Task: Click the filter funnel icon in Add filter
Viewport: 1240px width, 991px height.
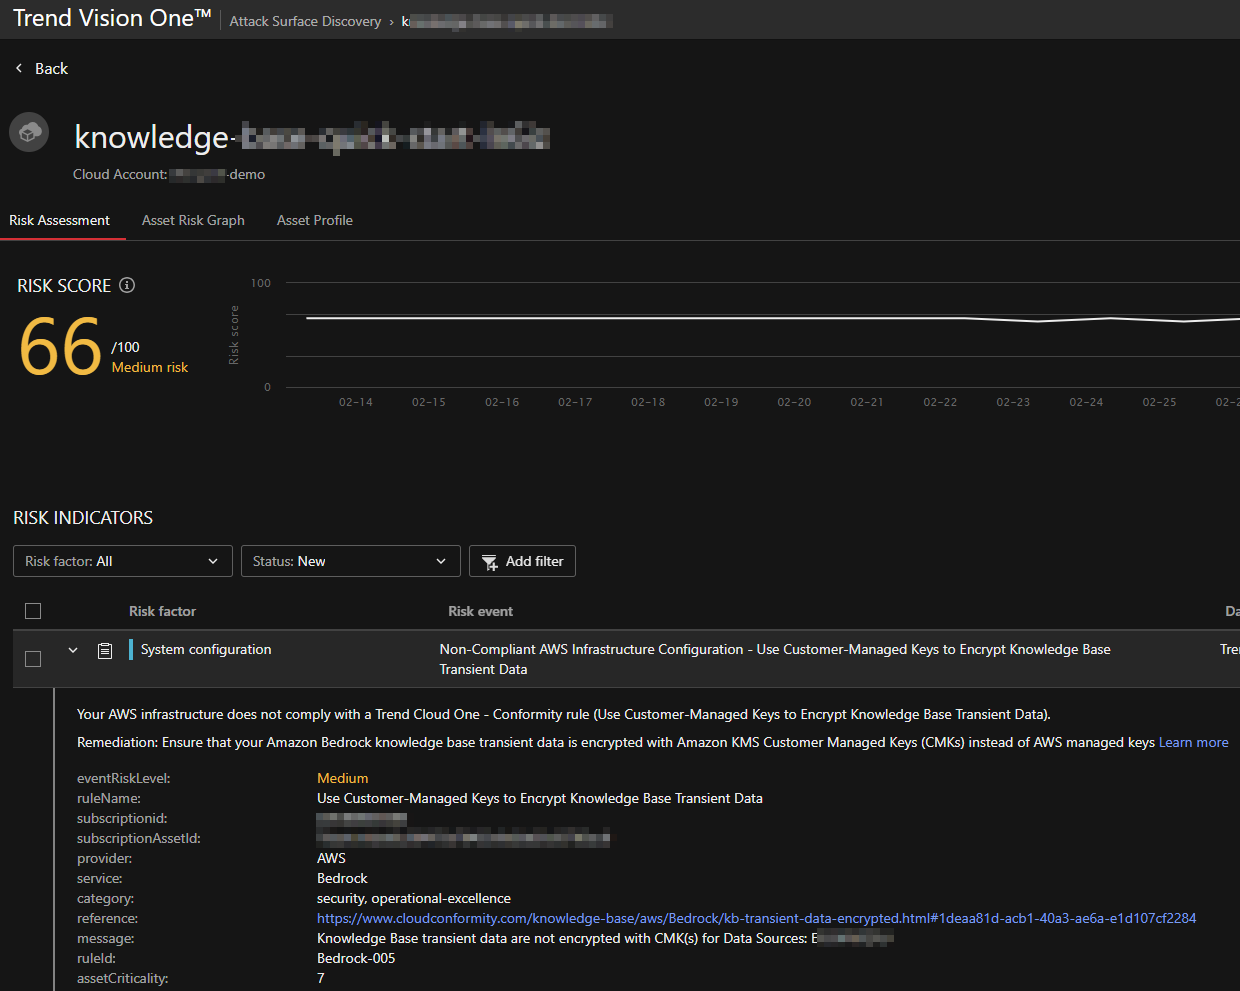Action: (490, 562)
